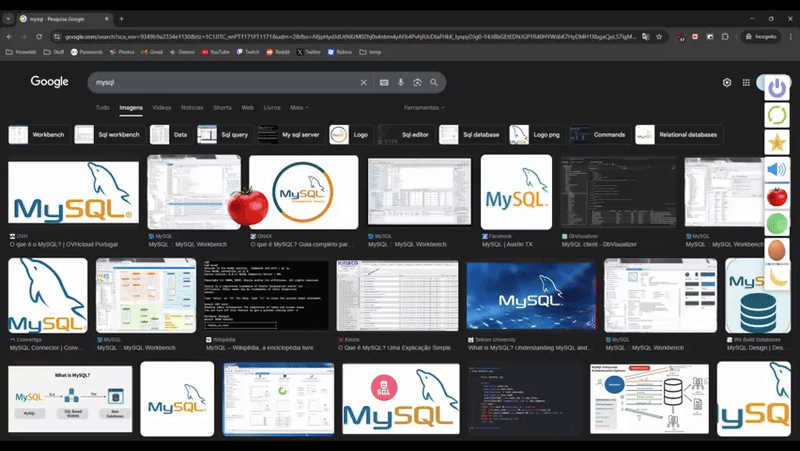Expand the Ferramentas tools dropdown
Screen dimensions: 800x451
pos(424,107)
